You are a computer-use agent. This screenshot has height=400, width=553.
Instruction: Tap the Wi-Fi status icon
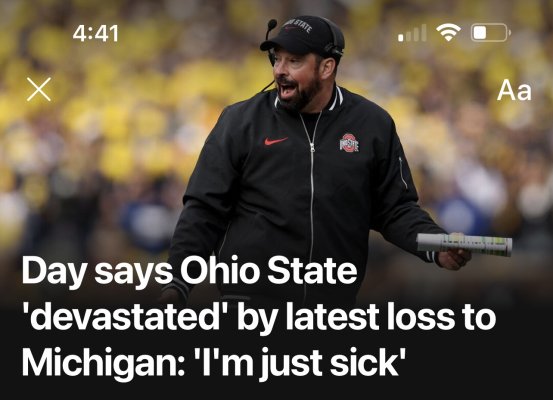[x=448, y=32]
